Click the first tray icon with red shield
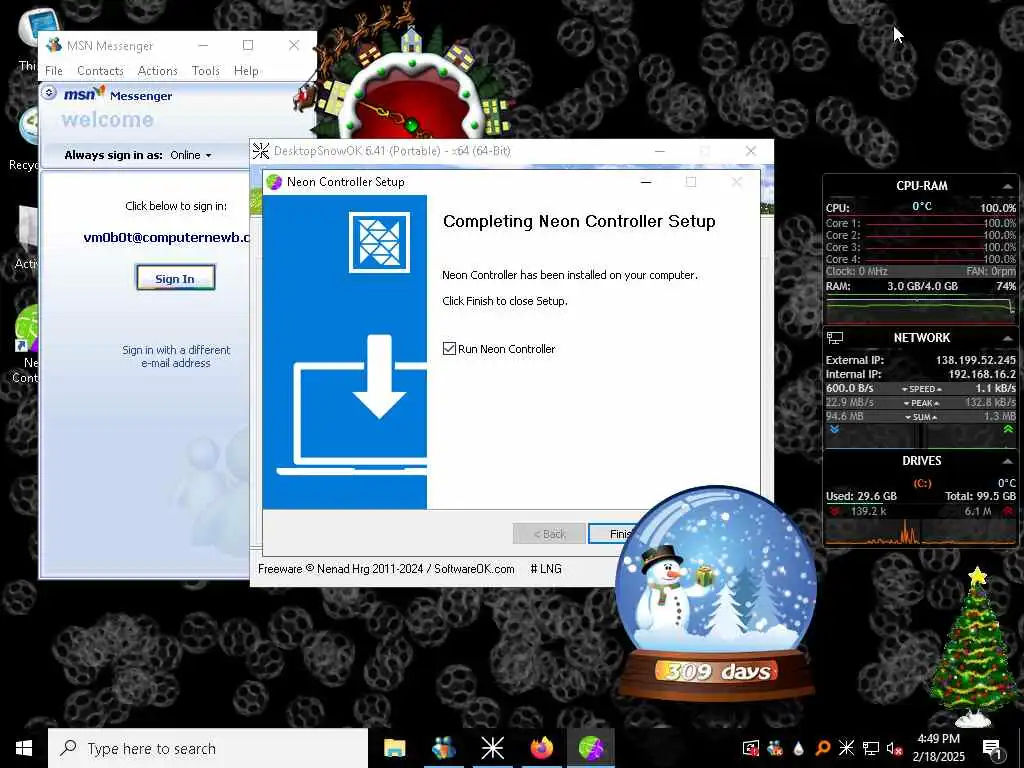Screen dimensions: 1024x768 pos(751,748)
